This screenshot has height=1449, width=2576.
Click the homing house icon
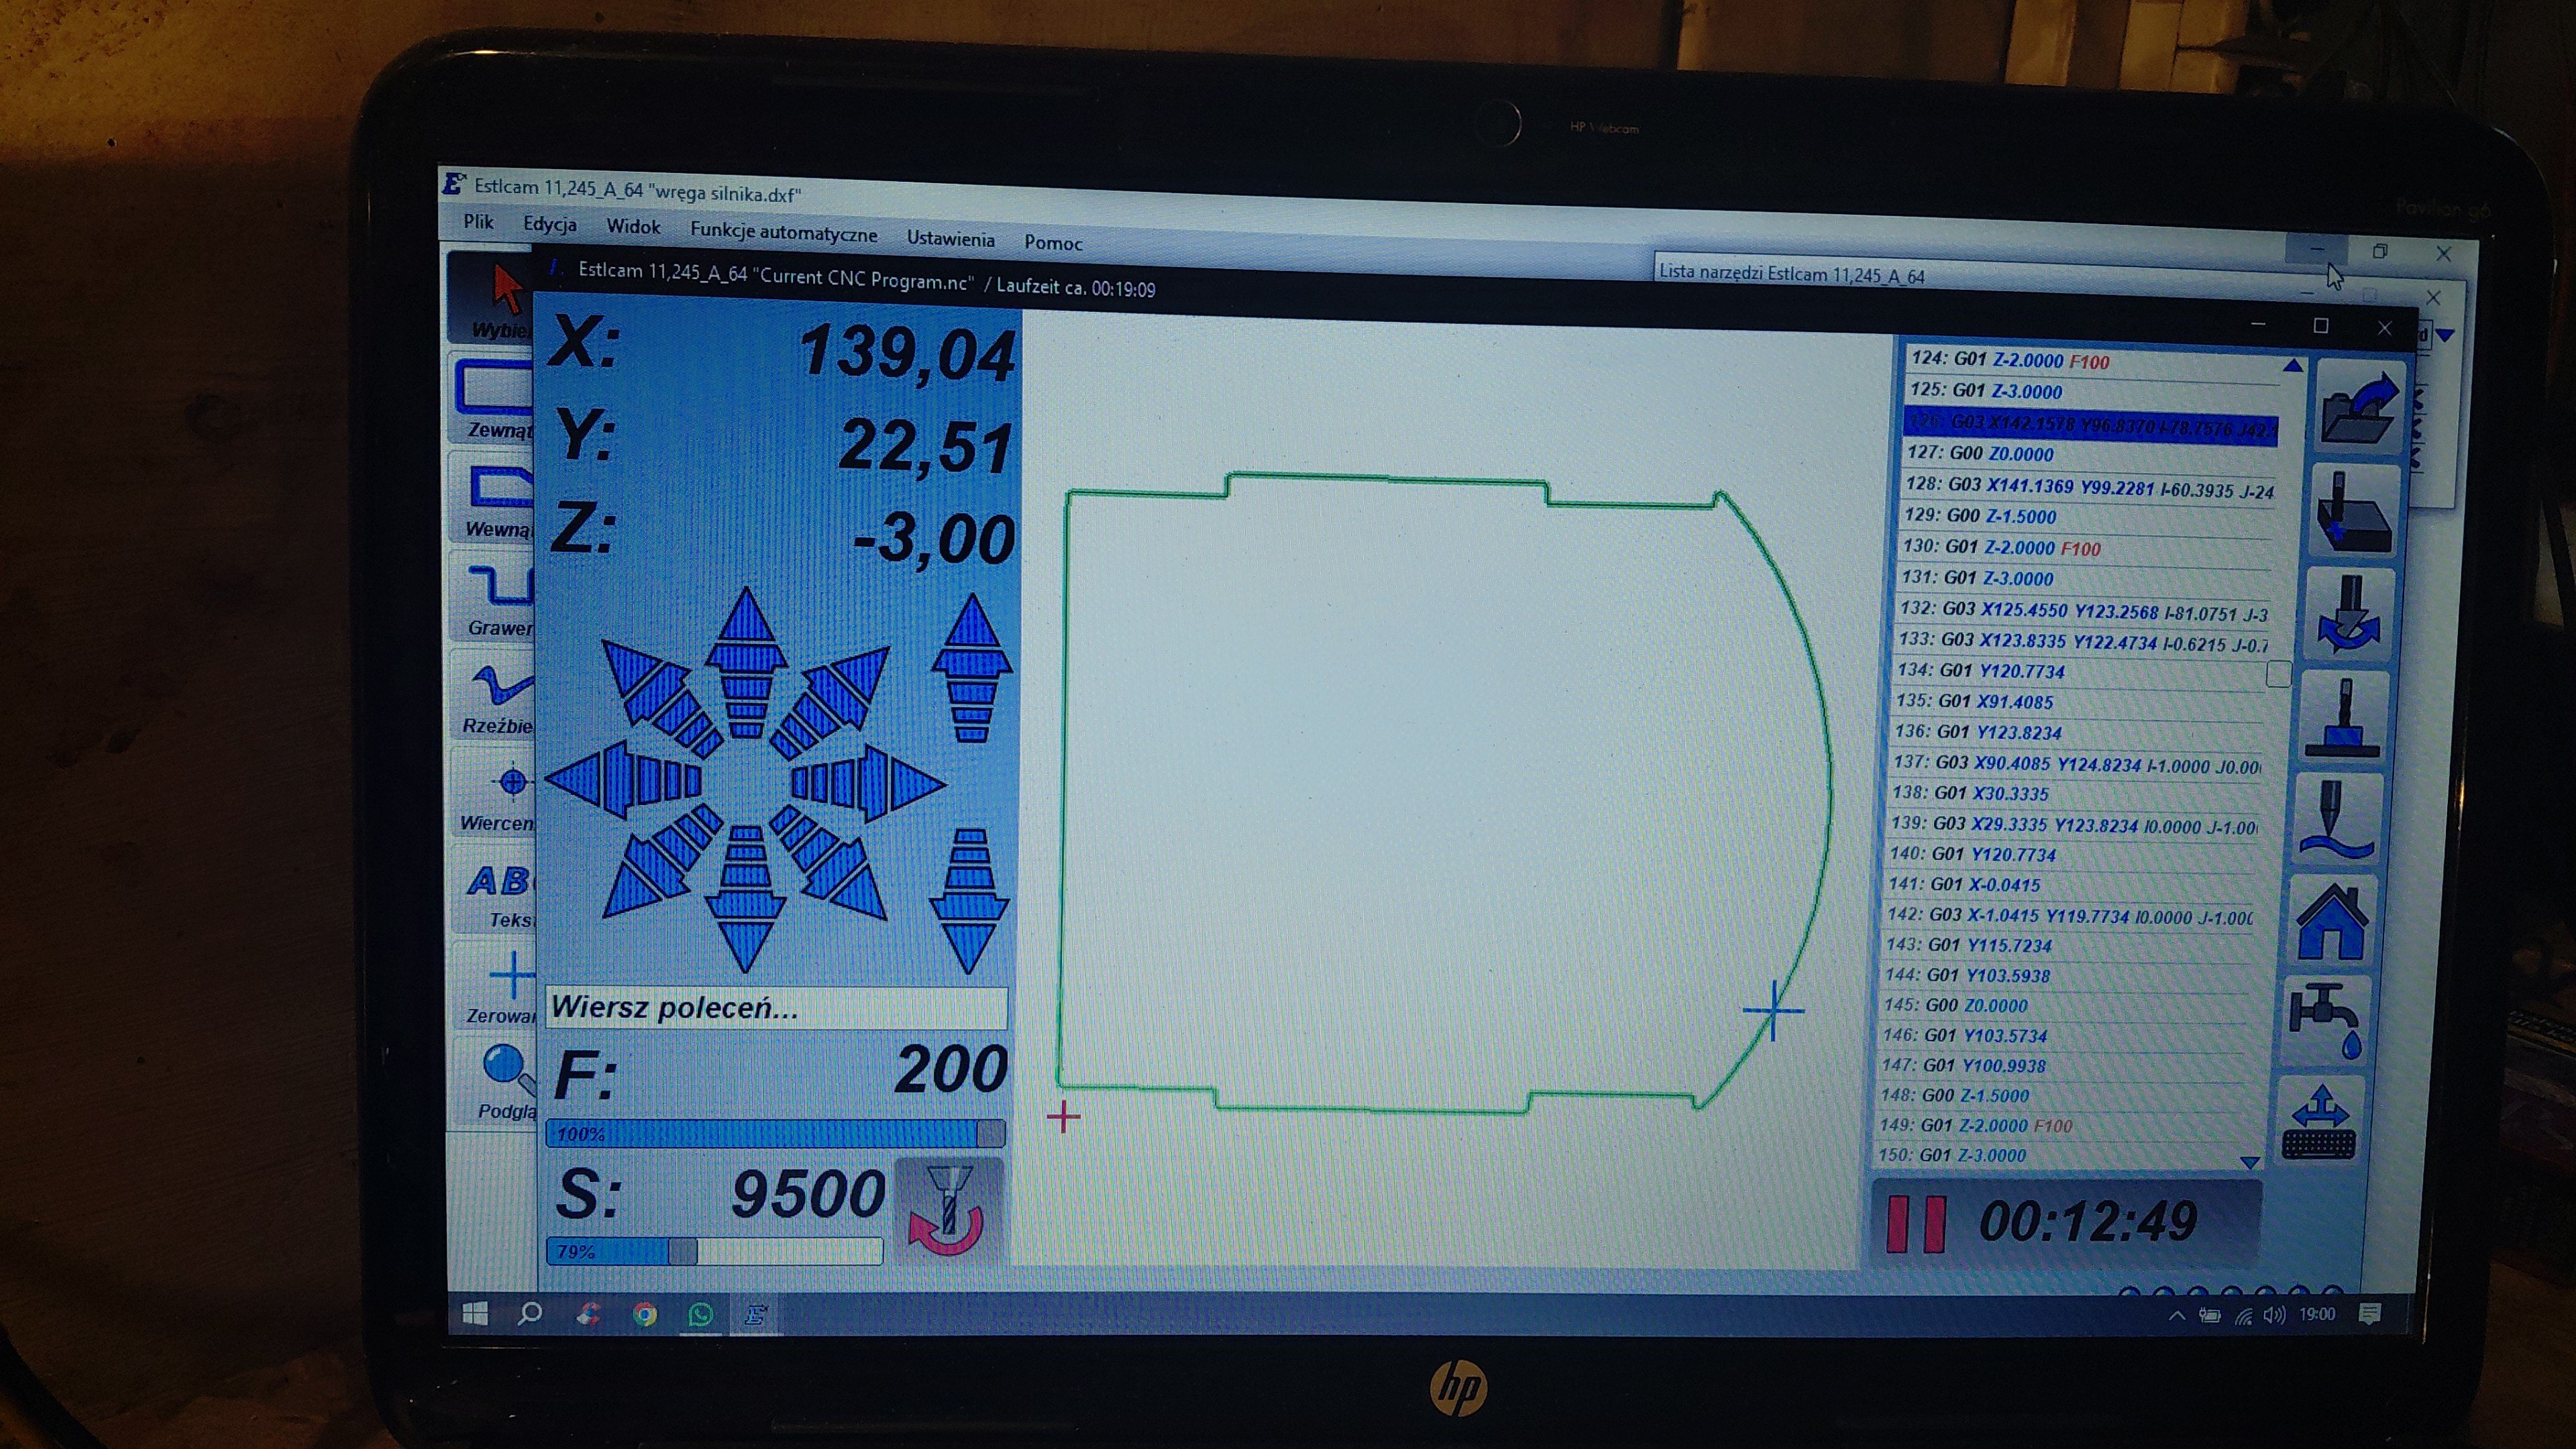pos(2332,922)
